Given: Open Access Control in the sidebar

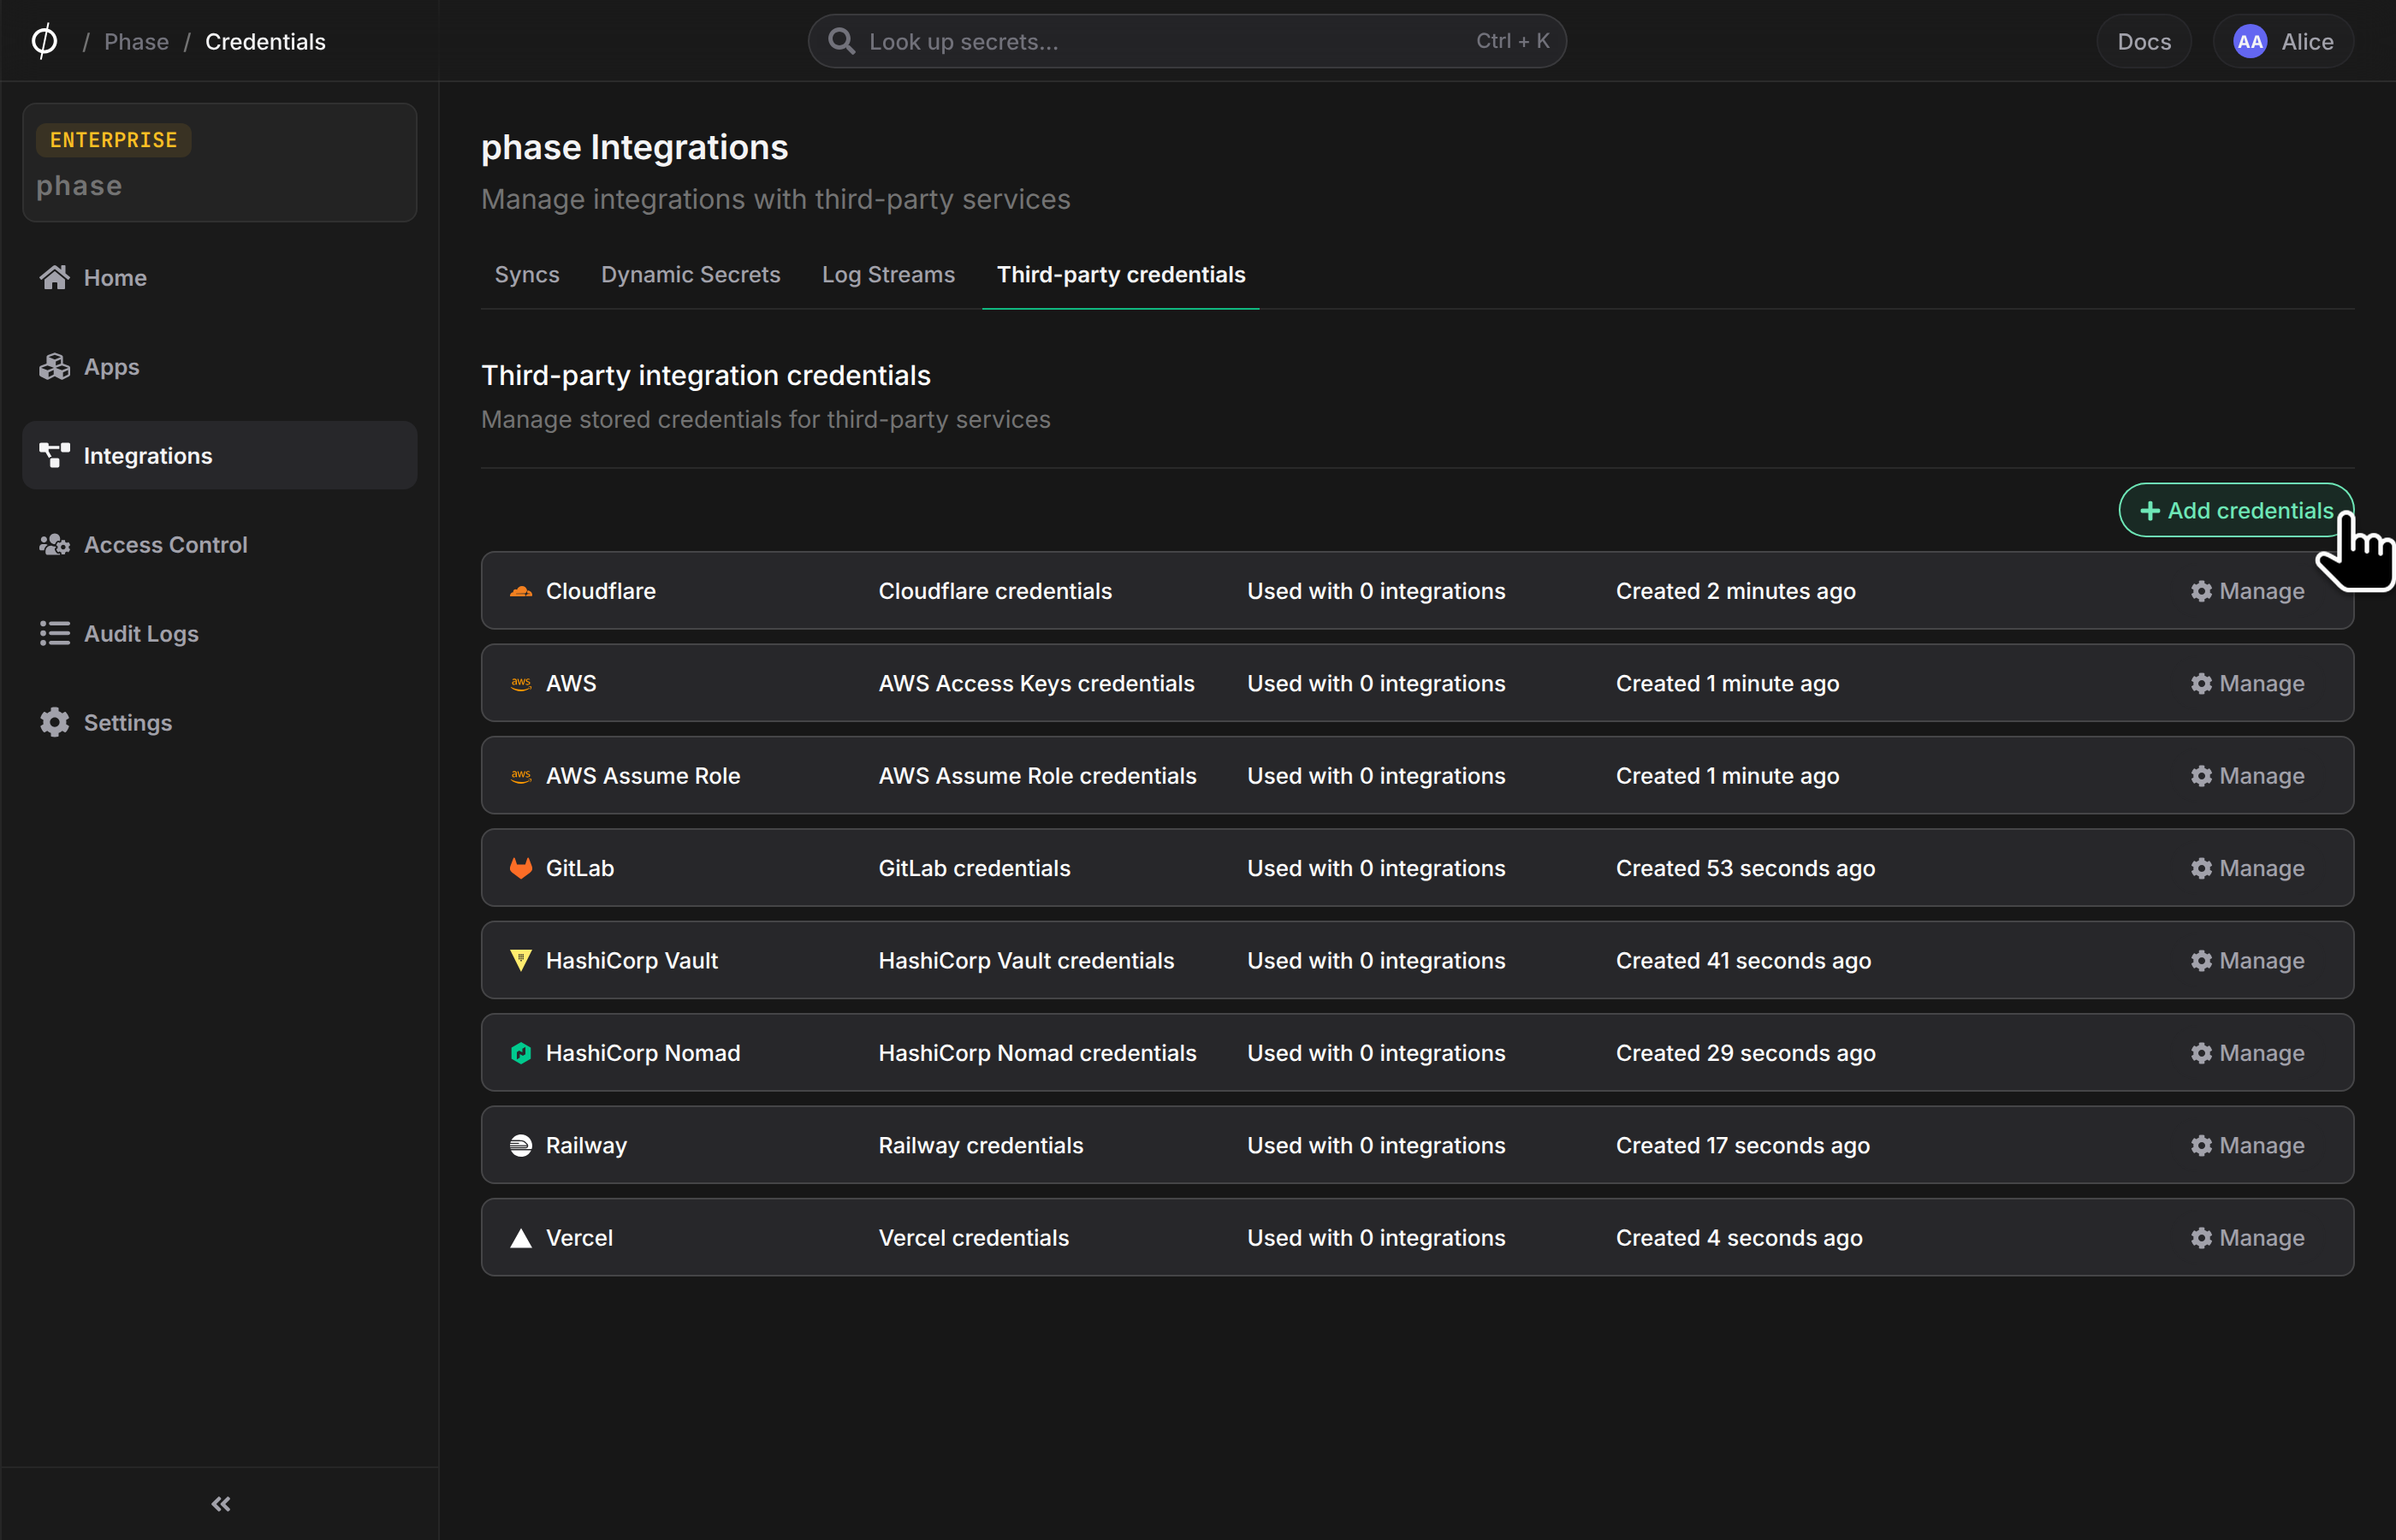Looking at the screenshot, I should [220, 545].
